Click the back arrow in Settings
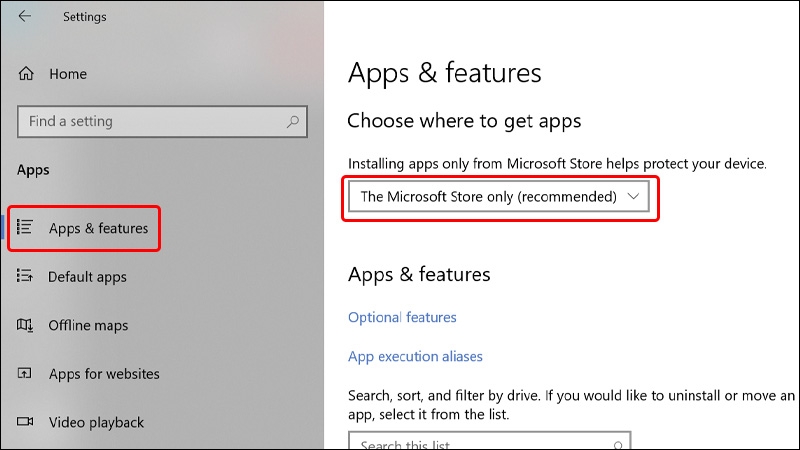The width and height of the screenshot is (800, 450). click(x=25, y=17)
